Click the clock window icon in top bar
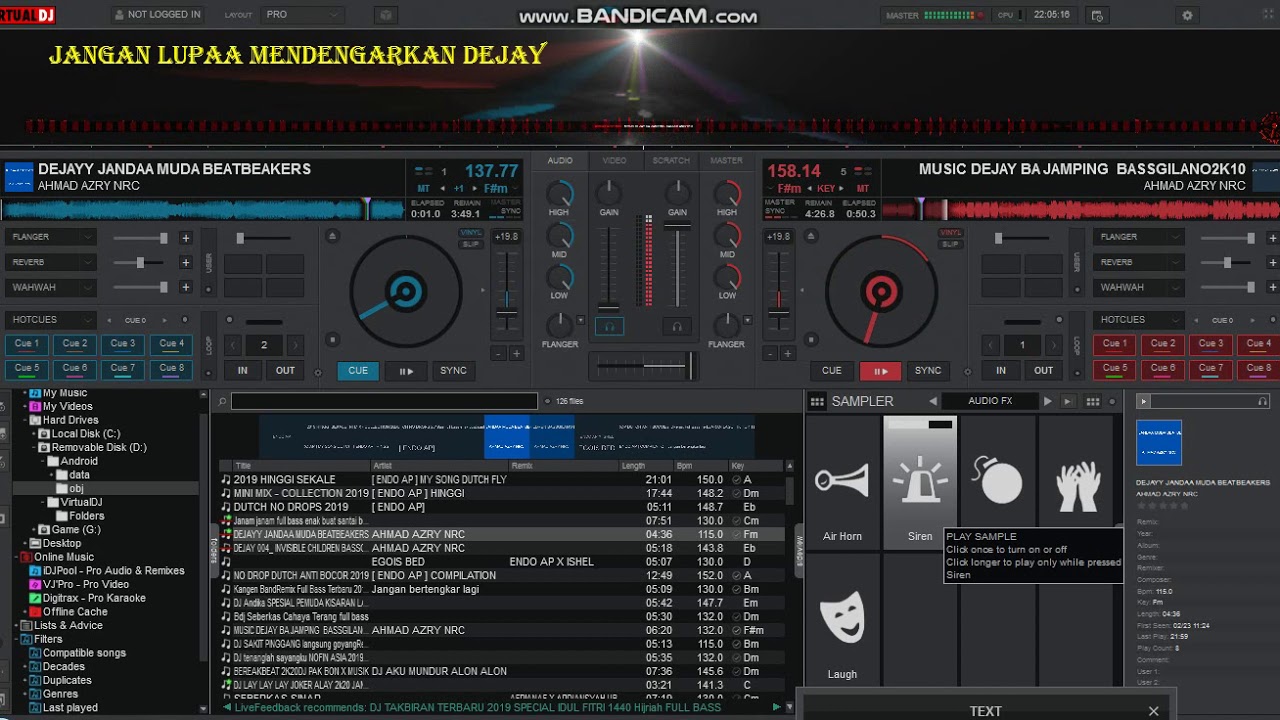Image resolution: width=1280 pixels, height=720 pixels. tap(1097, 15)
